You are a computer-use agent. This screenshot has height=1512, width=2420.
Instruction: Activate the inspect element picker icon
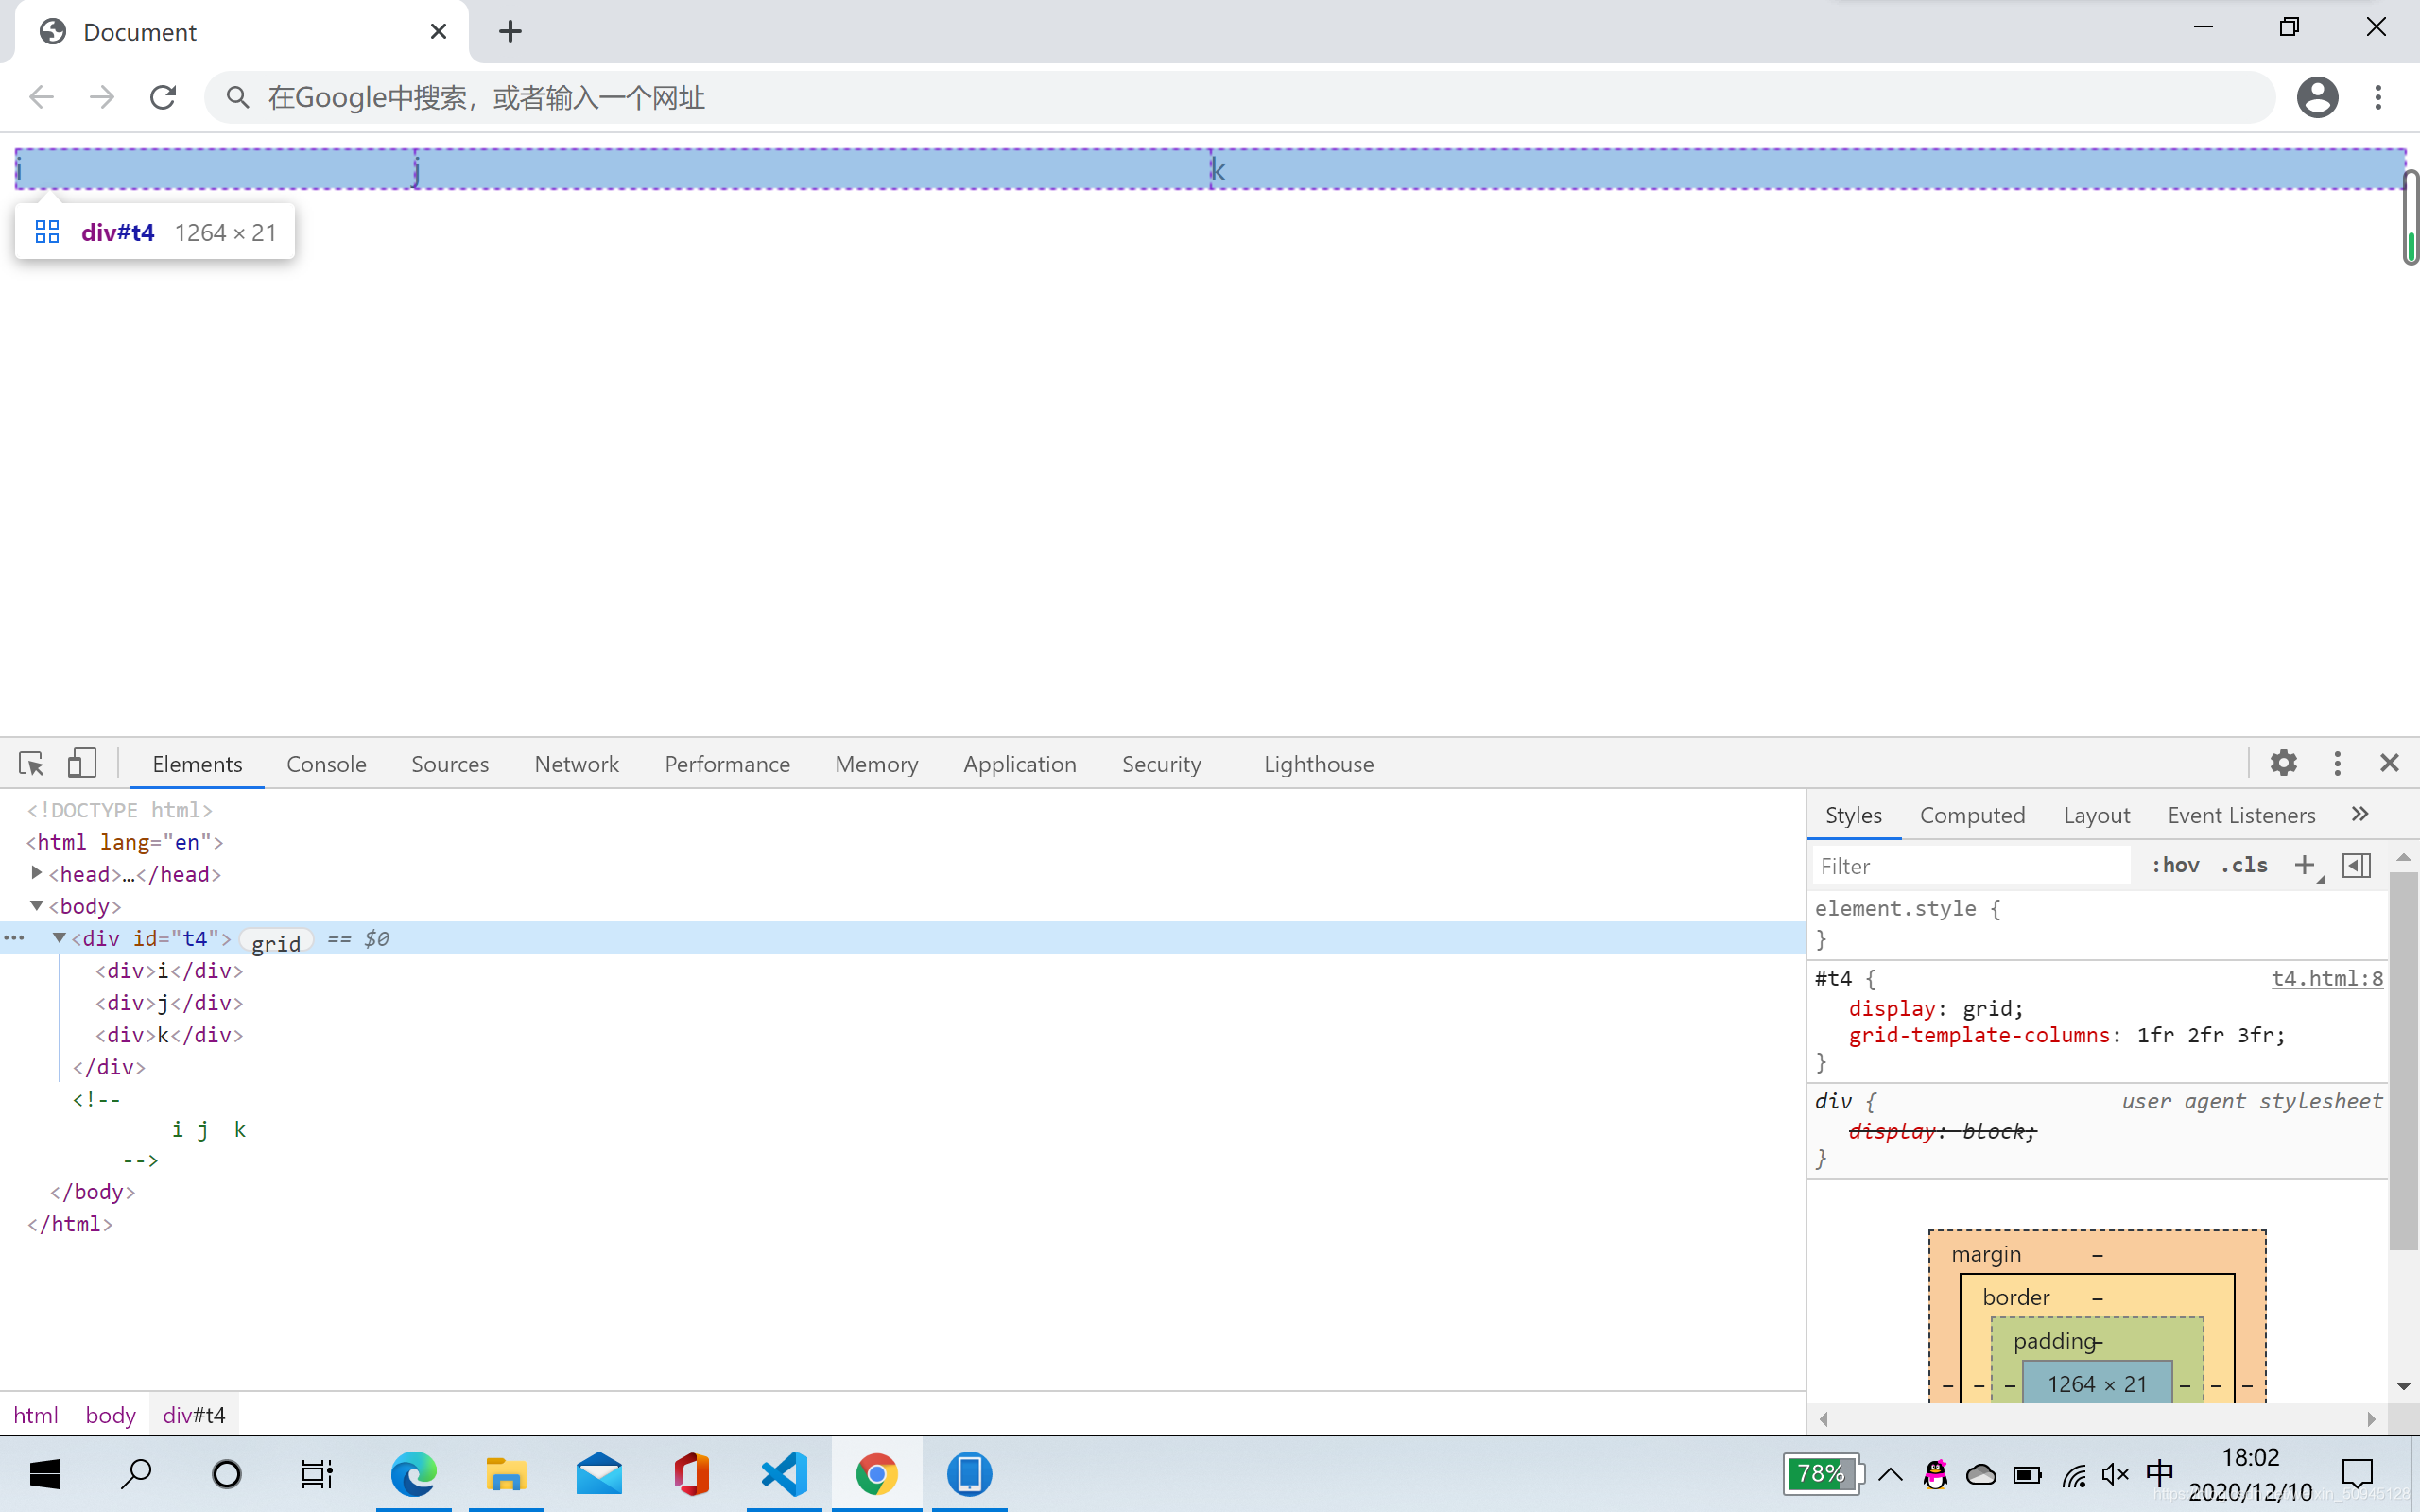tap(31, 764)
